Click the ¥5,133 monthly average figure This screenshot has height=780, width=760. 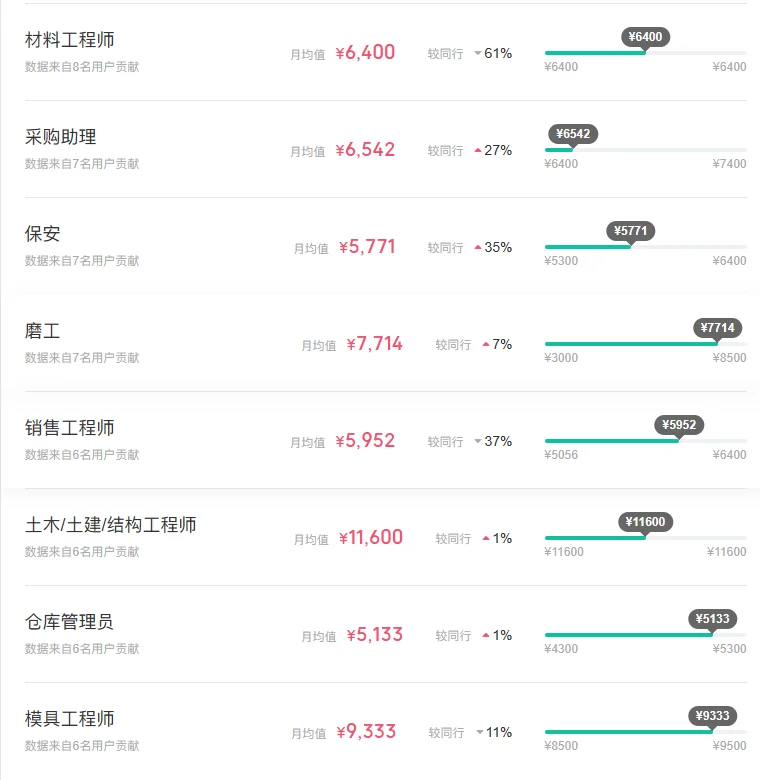[x=375, y=635]
